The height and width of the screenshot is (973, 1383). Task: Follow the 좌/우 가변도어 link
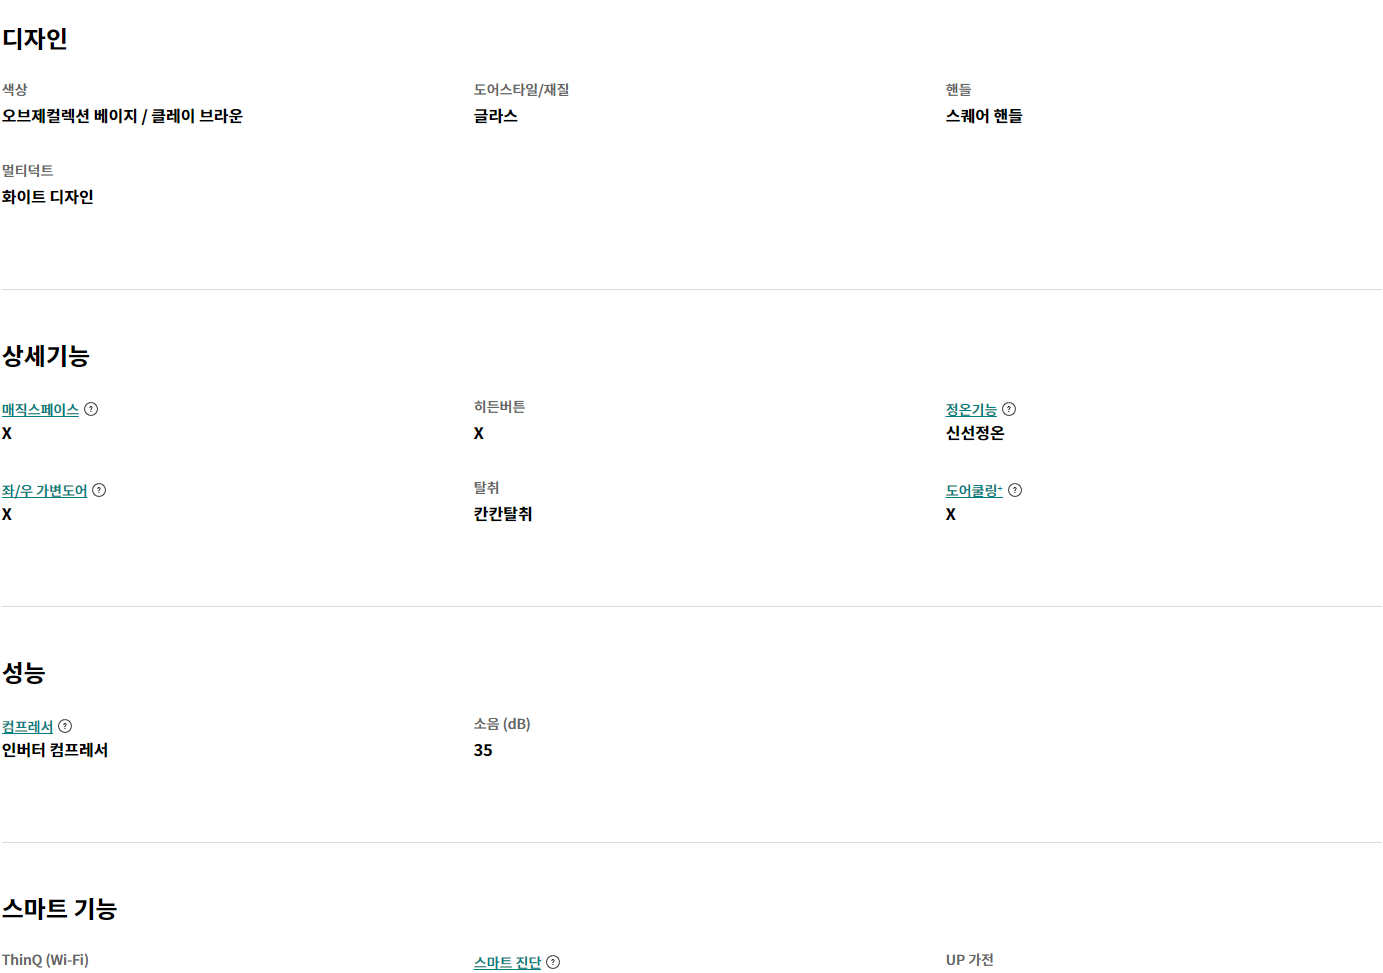[44, 491]
